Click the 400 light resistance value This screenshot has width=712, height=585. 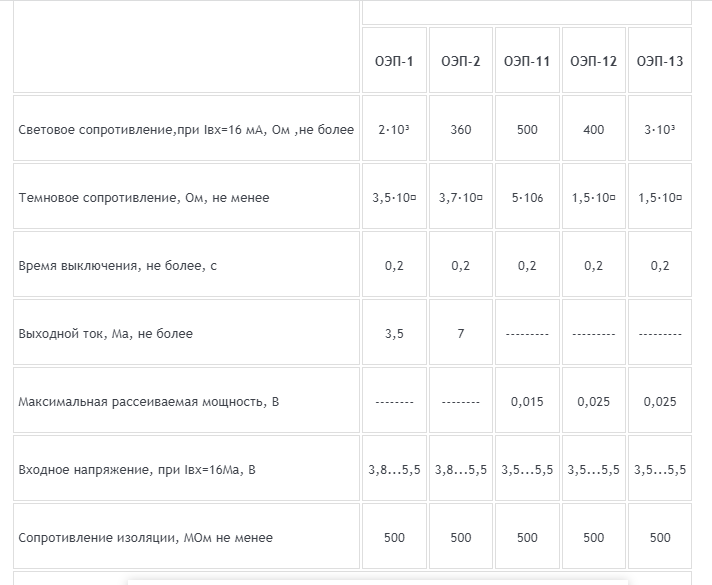593,129
